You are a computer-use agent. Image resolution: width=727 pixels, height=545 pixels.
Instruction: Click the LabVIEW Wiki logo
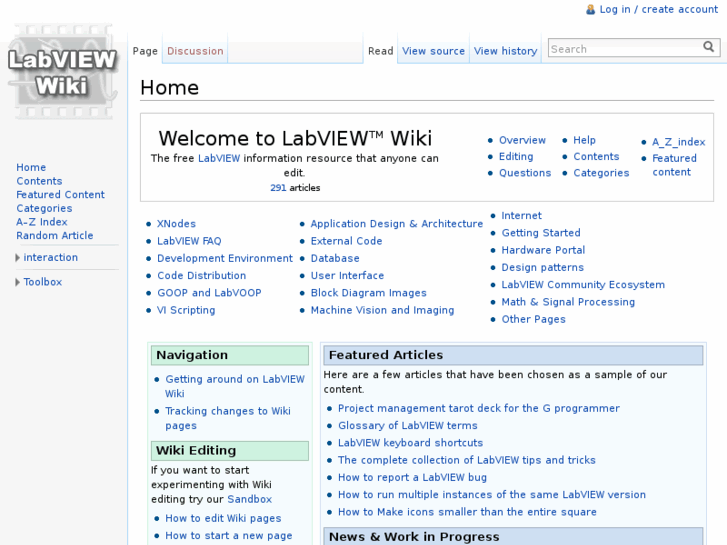coord(62,73)
